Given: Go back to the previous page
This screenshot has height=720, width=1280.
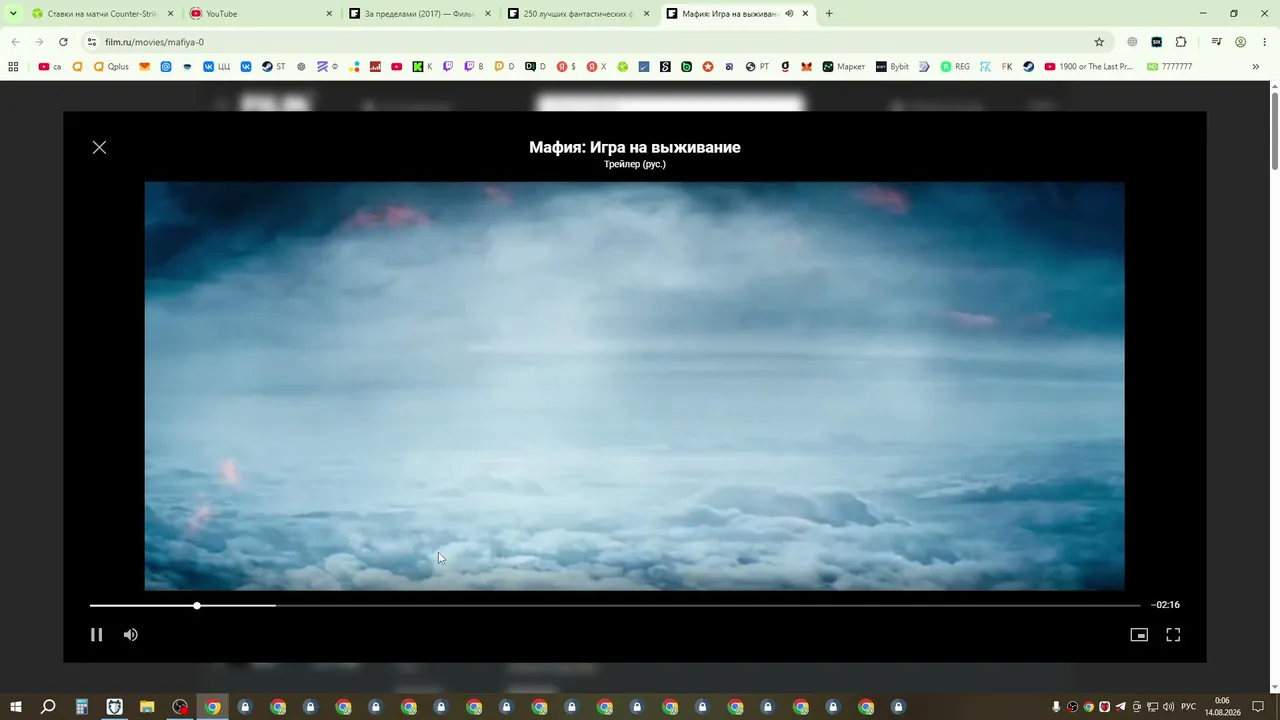Looking at the screenshot, I should [15, 42].
